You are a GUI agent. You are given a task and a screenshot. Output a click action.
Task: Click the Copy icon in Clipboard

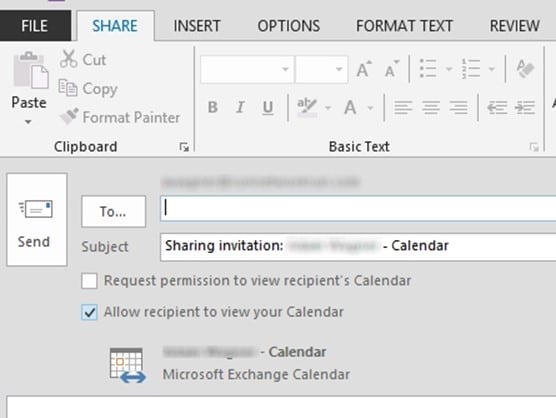pyautogui.click(x=68, y=88)
